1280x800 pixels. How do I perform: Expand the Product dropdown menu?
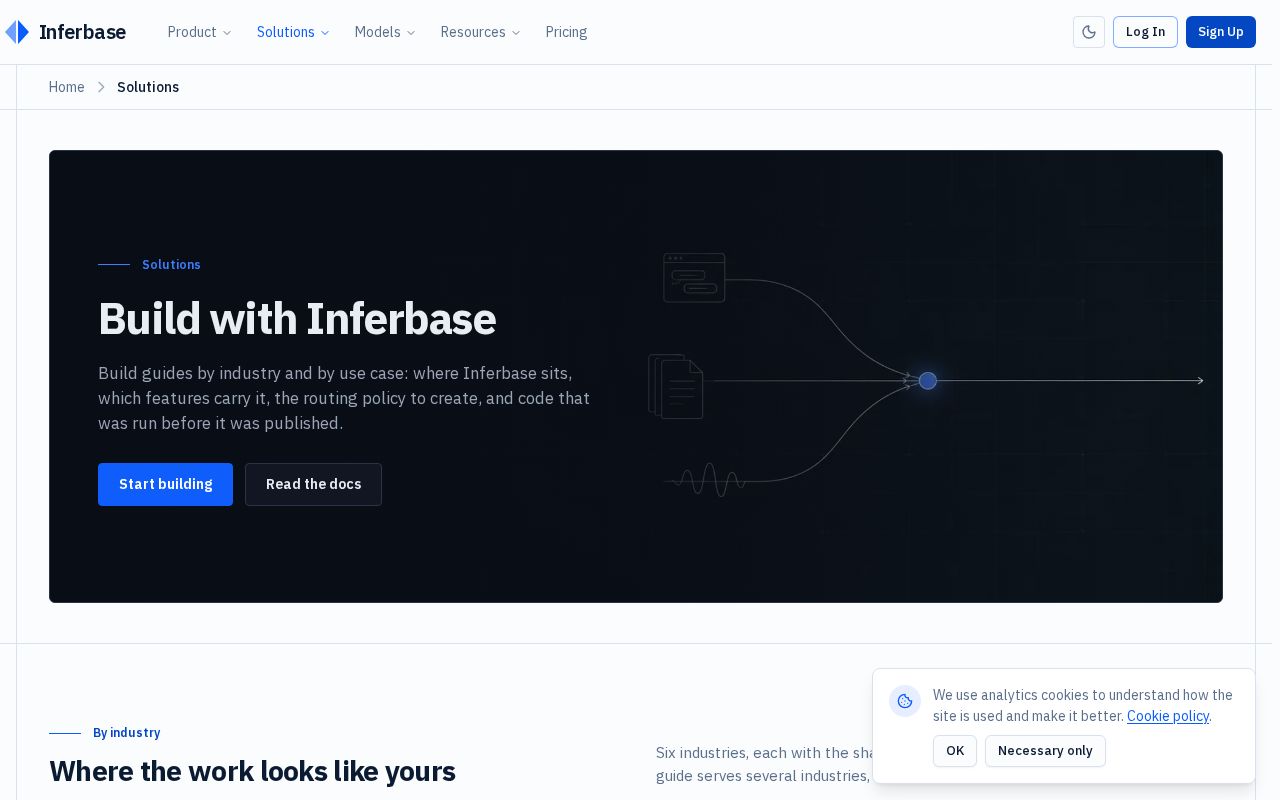pos(200,32)
